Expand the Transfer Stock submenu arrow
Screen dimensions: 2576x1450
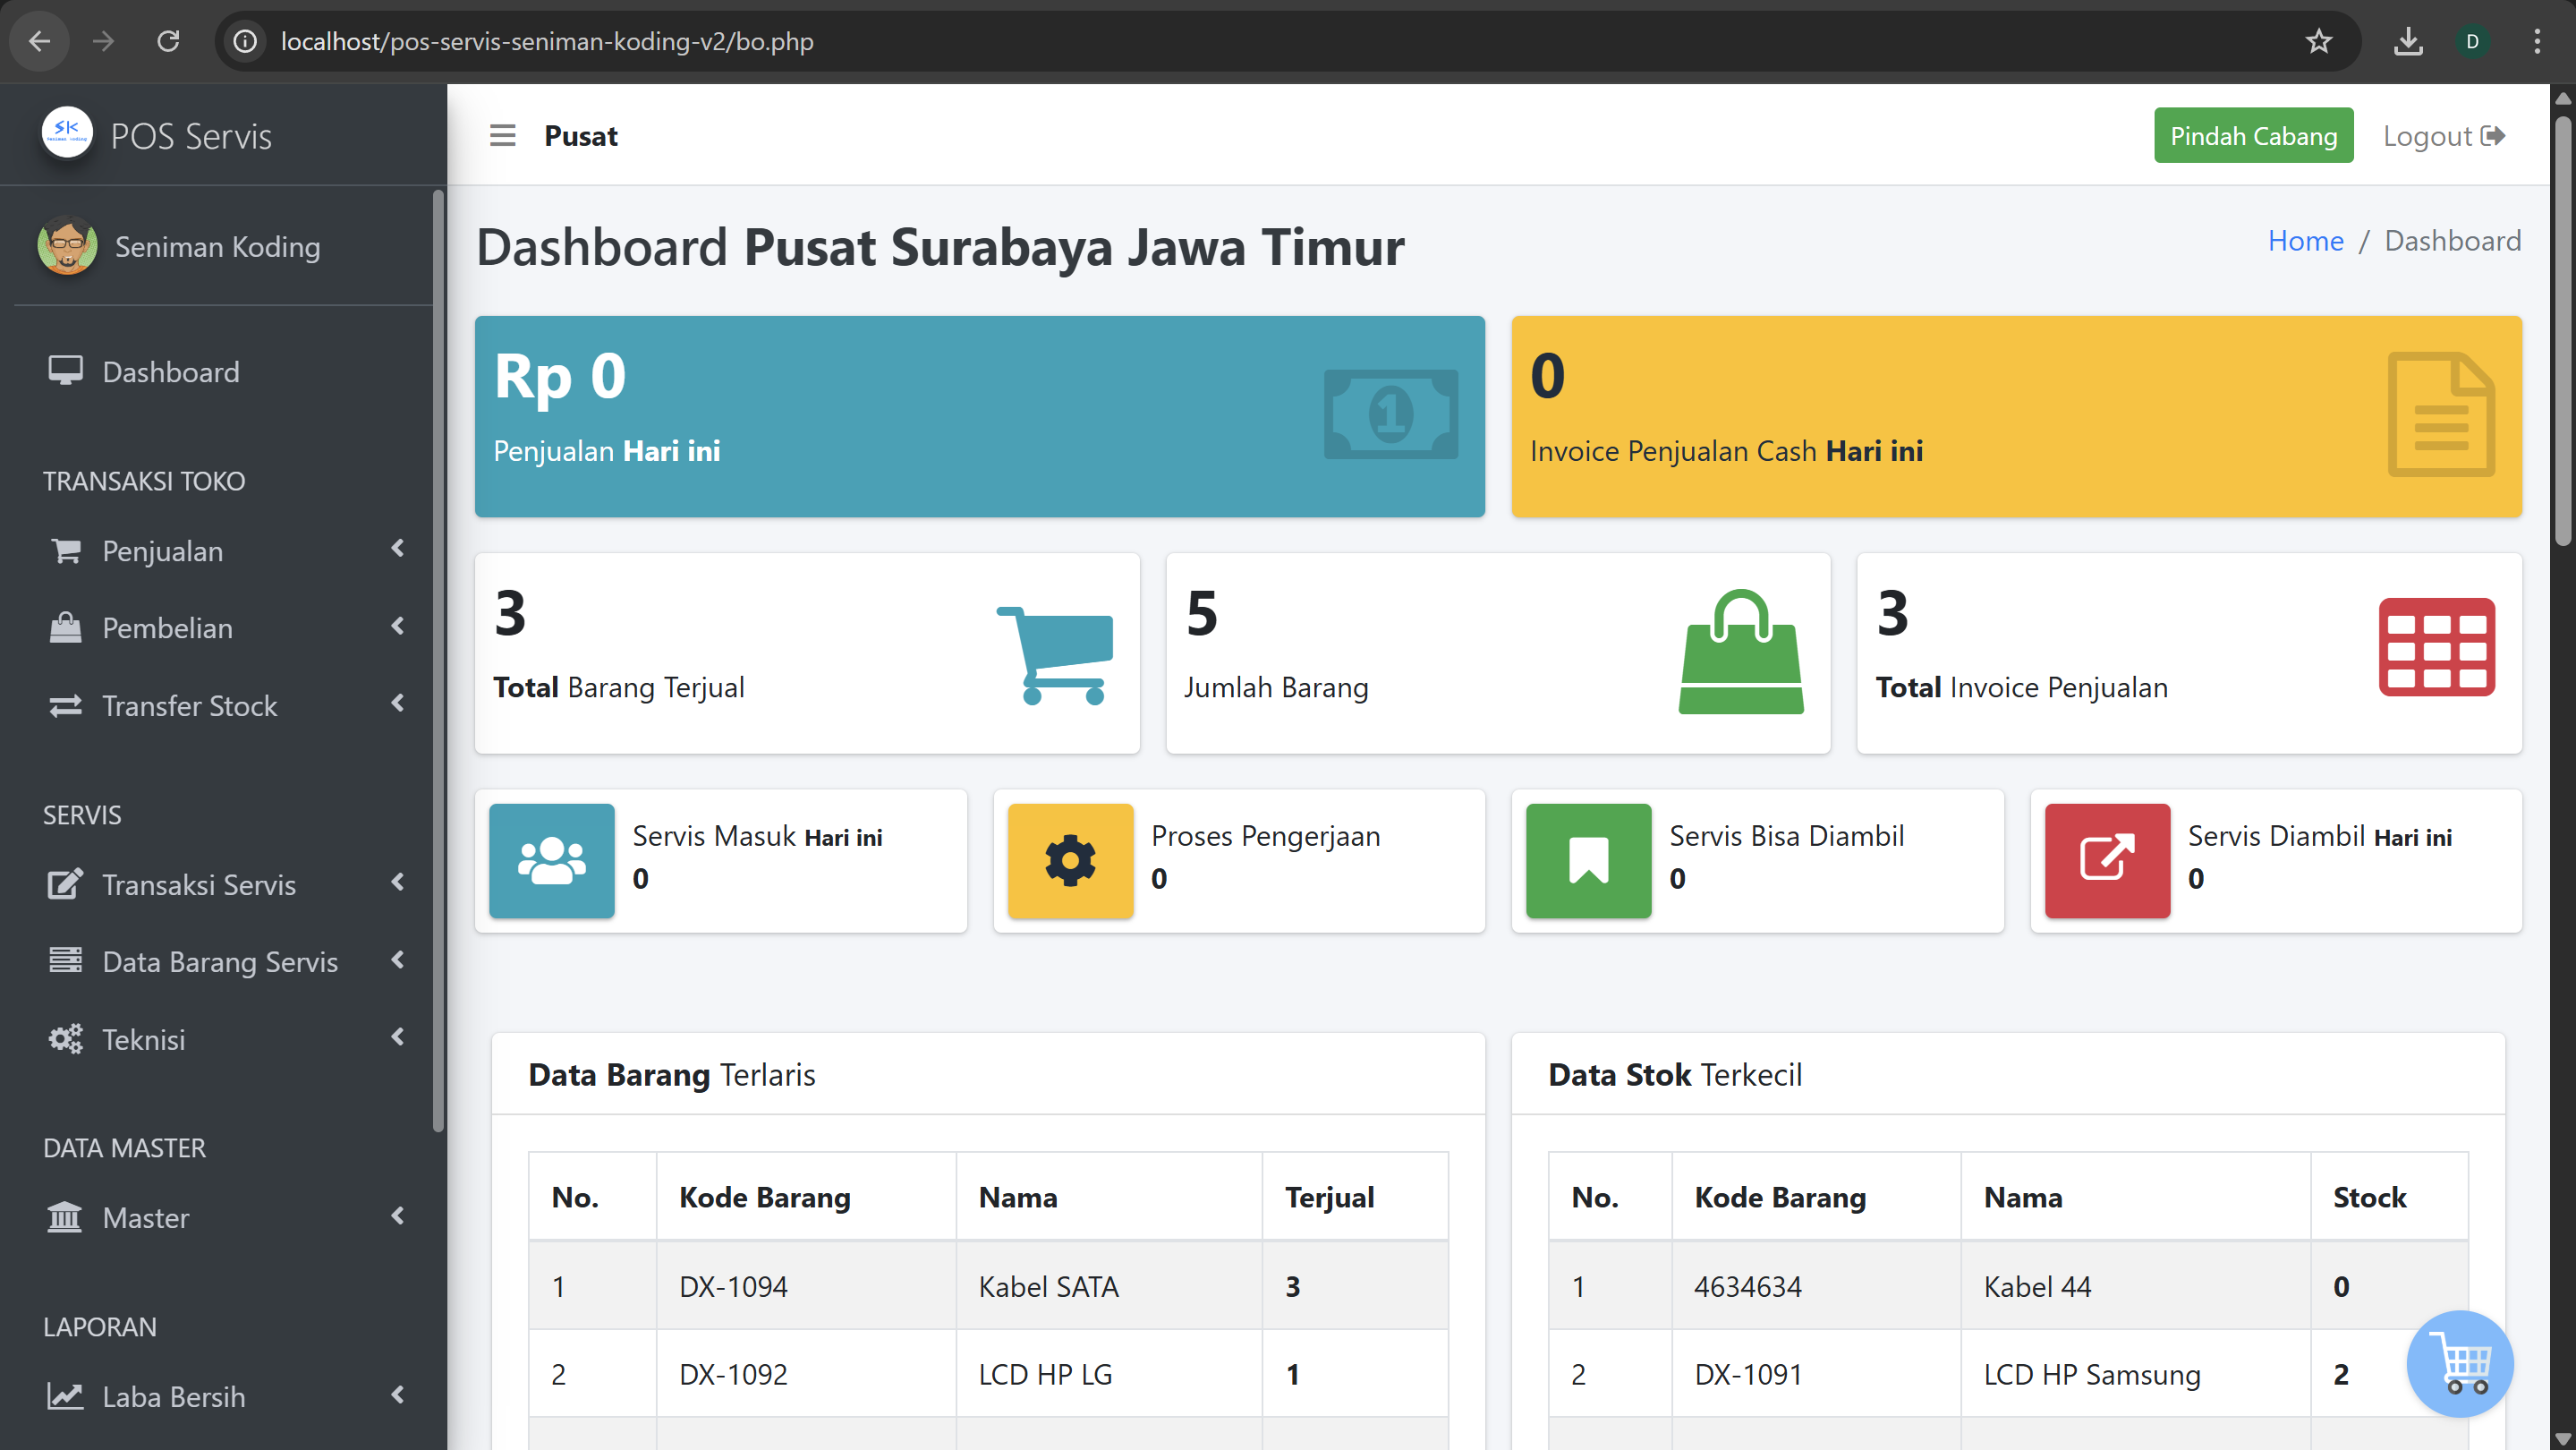click(x=397, y=704)
